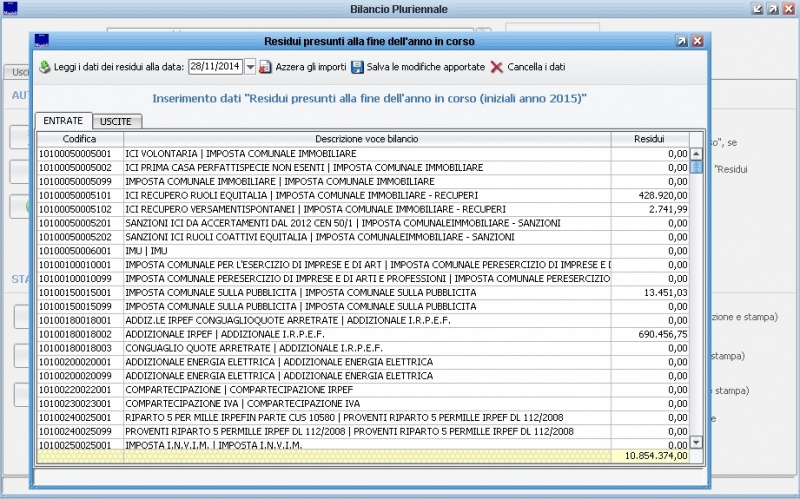Switch to the ENTRATE tab
Image resolution: width=800 pixels, height=499 pixels.
click(63, 121)
